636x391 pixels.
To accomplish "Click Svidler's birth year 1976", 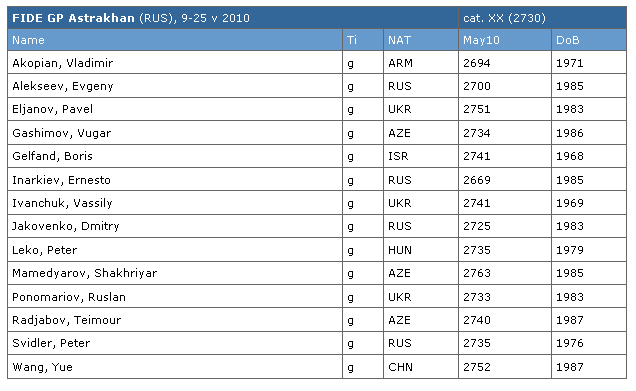I will 570,344.
